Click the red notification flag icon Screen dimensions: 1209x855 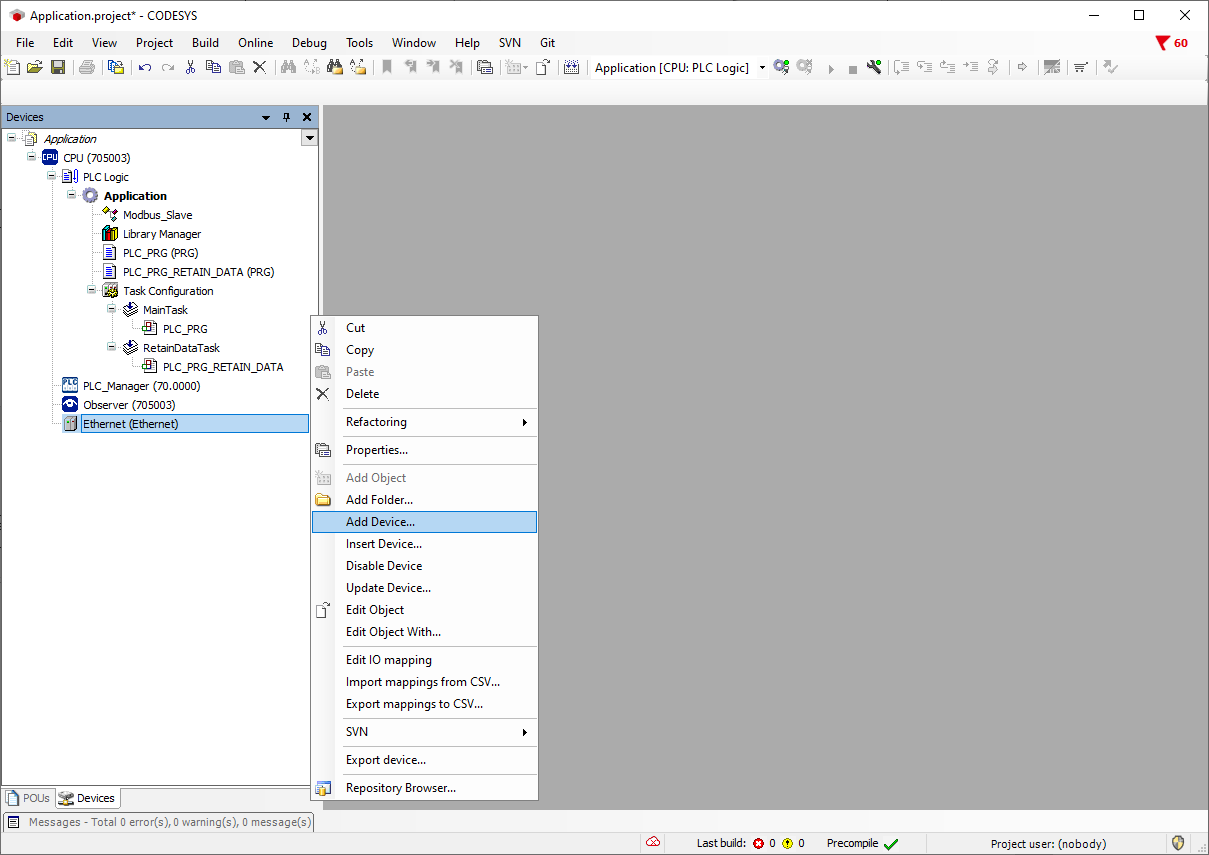click(1162, 43)
